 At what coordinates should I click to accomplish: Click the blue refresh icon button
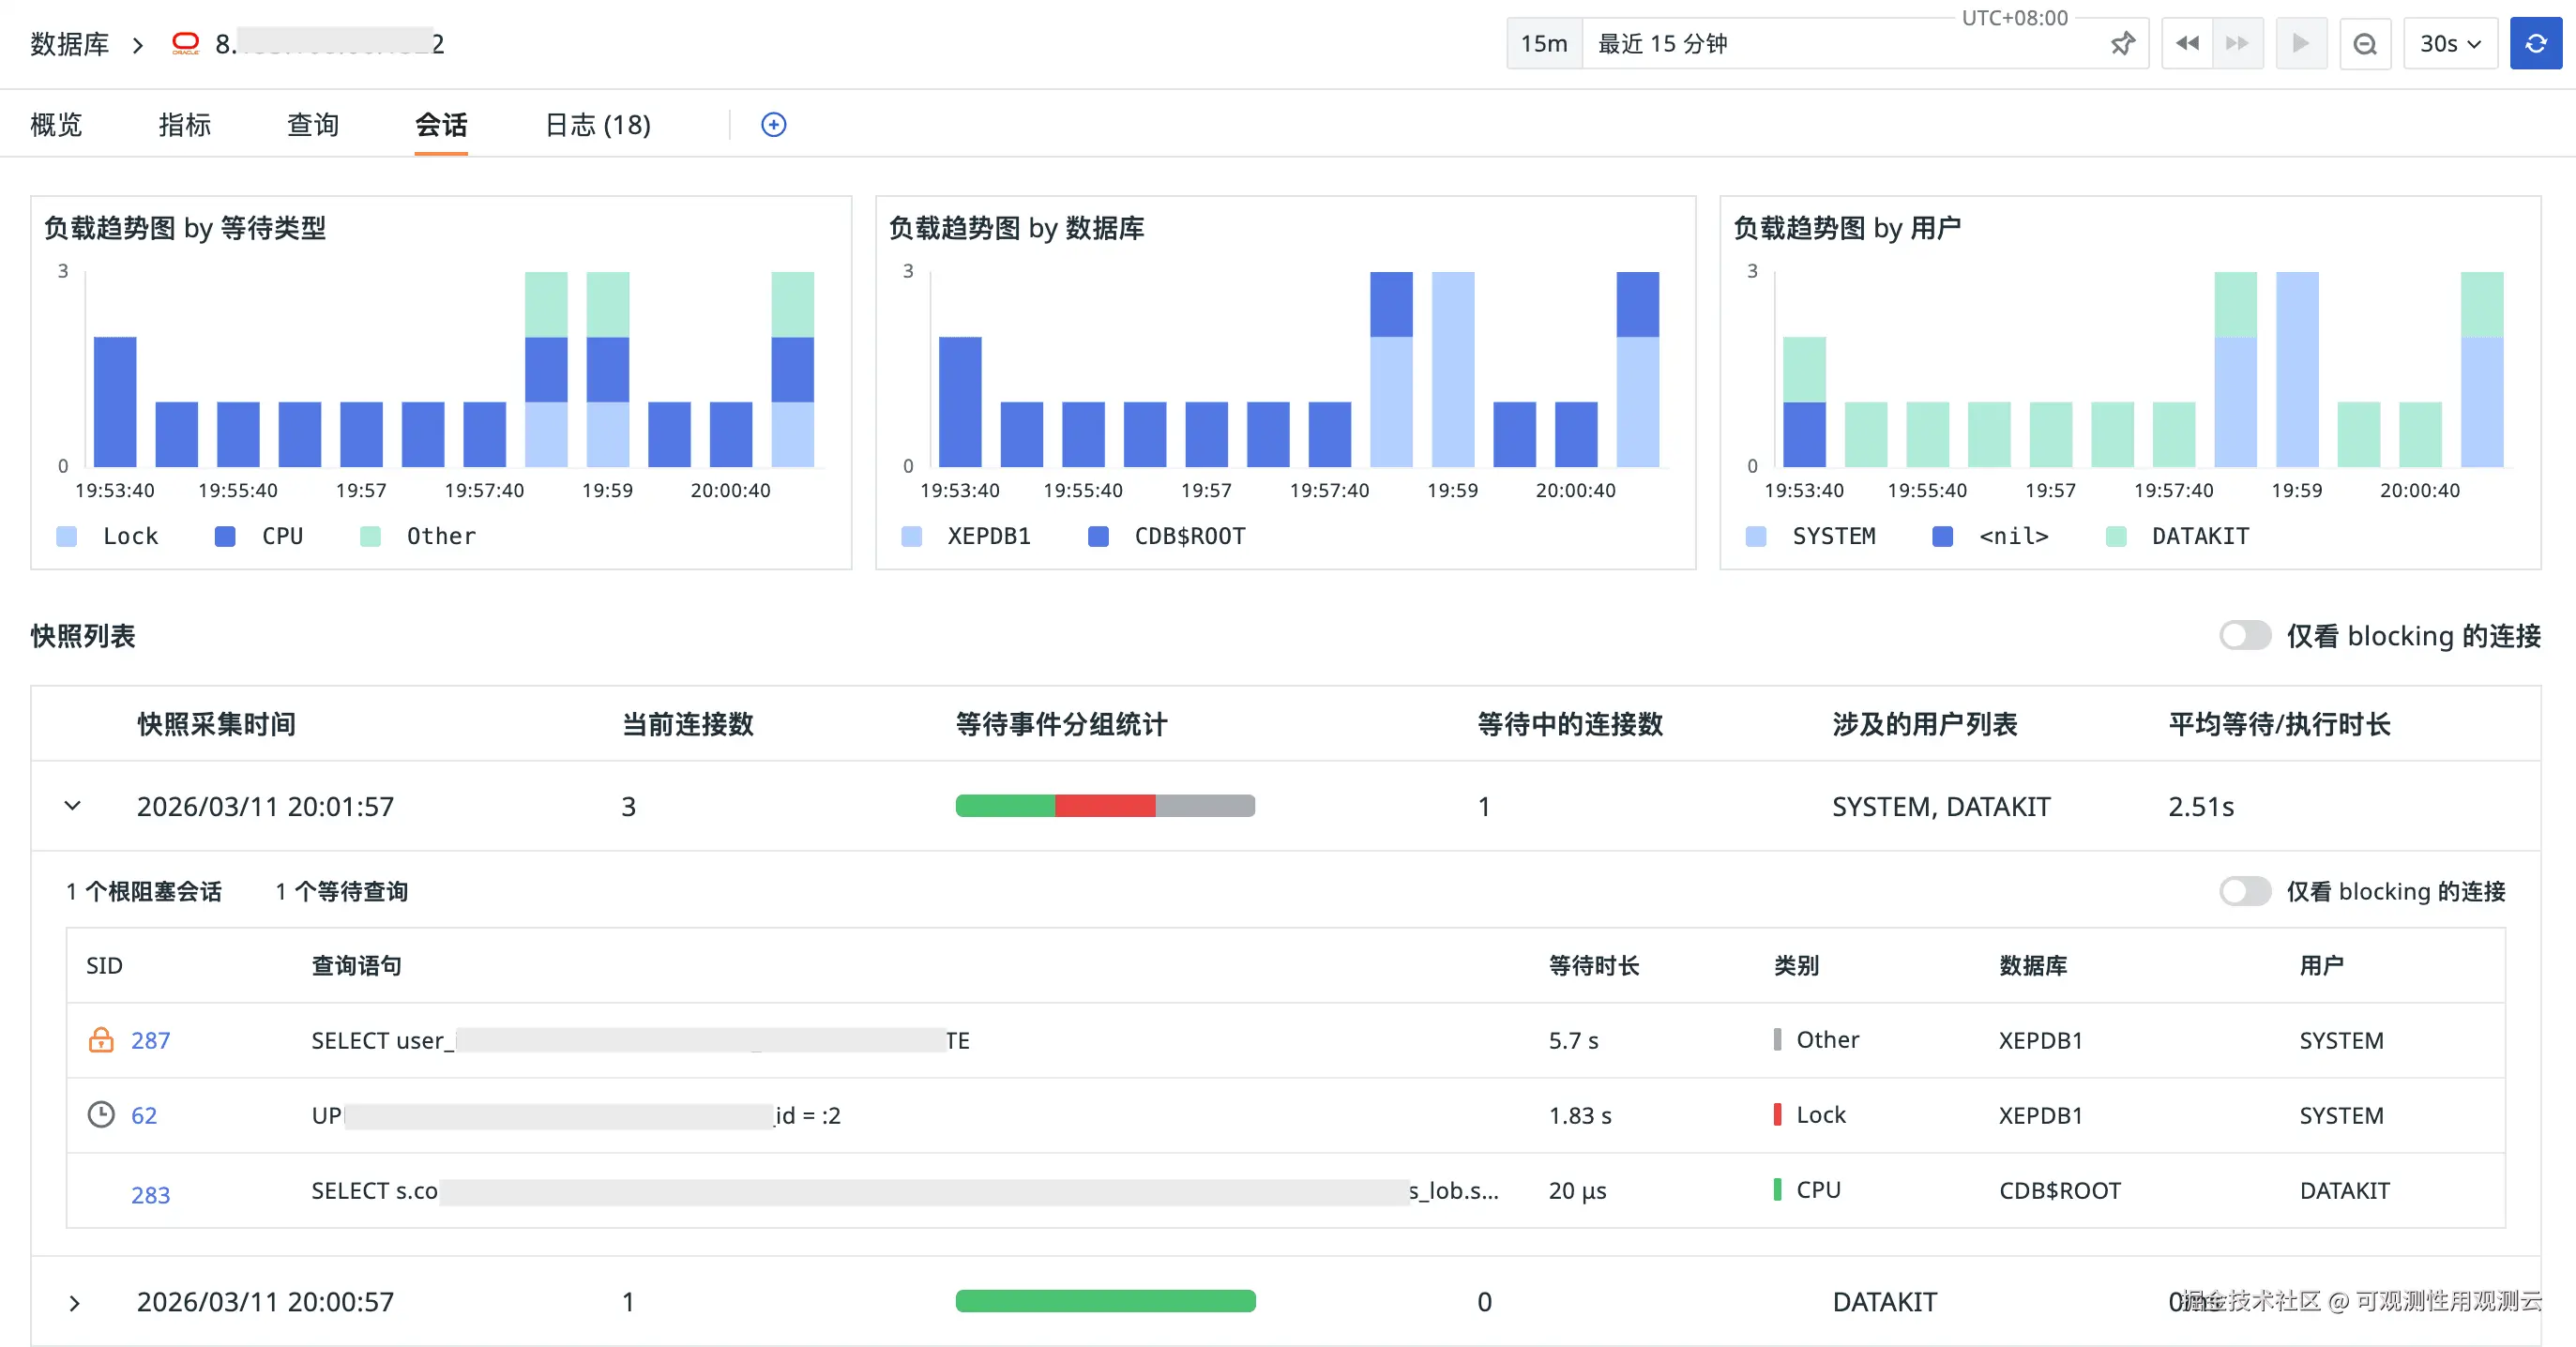point(2535,44)
